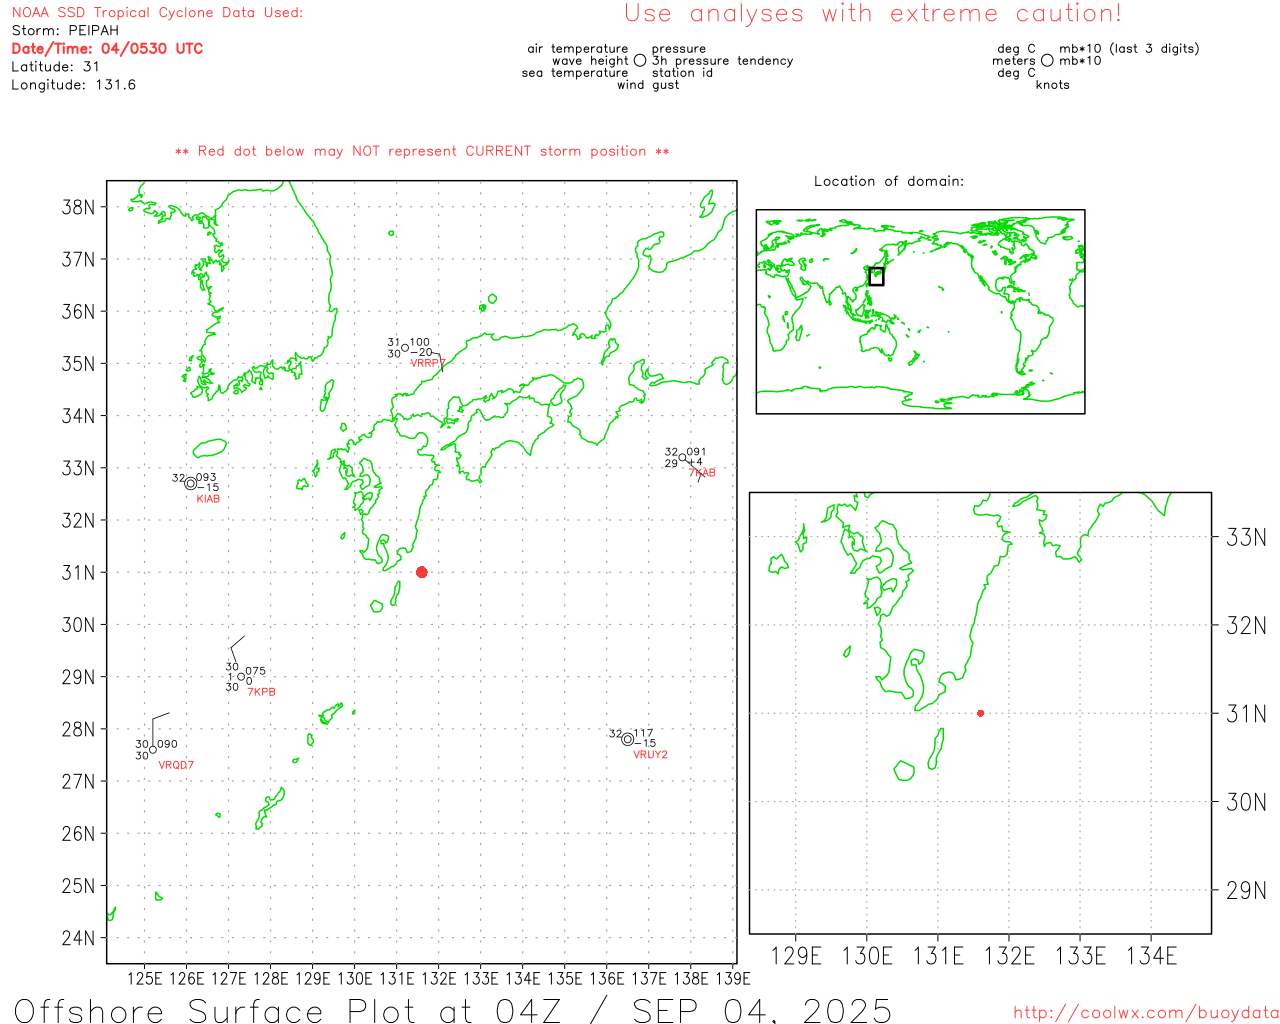Click the 091 pressure value near 7KAB
This screenshot has height=1024, width=1280.
click(x=696, y=452)
